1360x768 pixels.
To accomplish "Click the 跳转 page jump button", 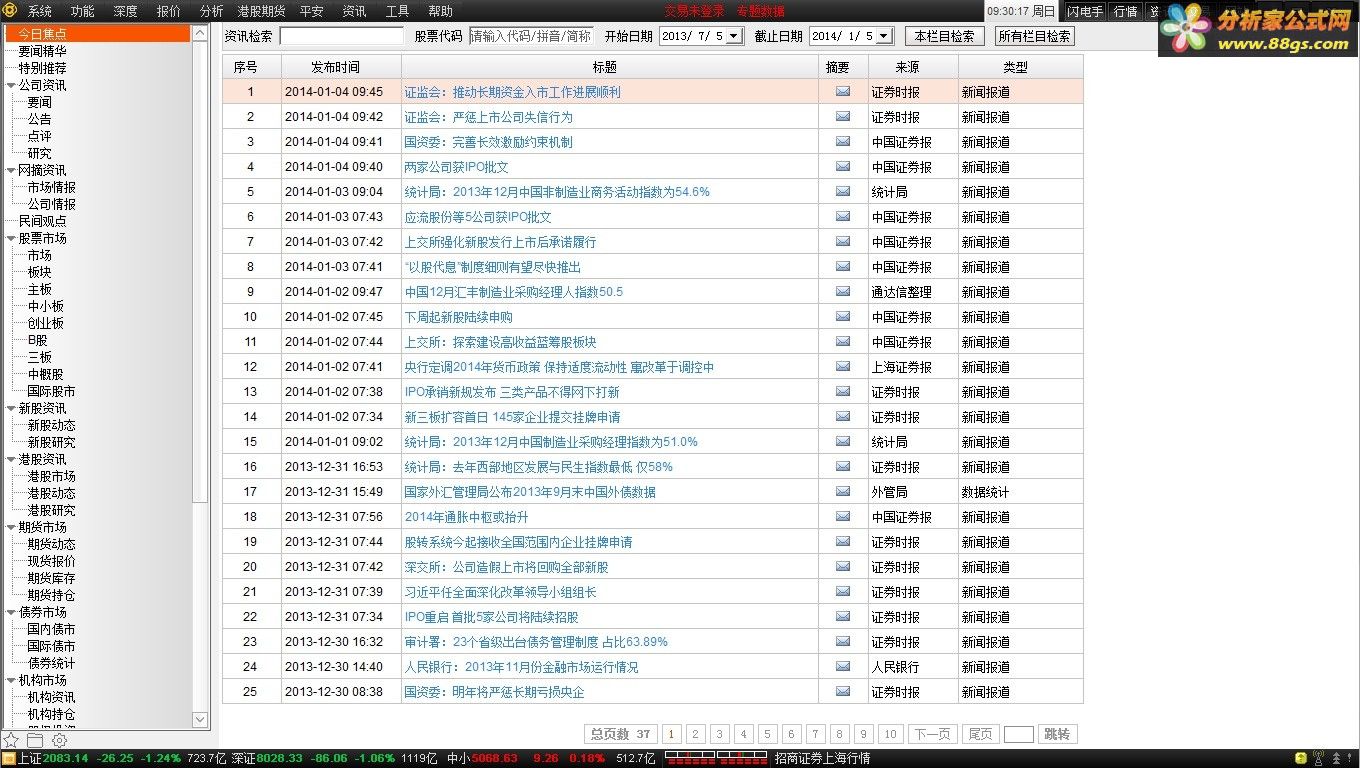I will (1057, 734).
